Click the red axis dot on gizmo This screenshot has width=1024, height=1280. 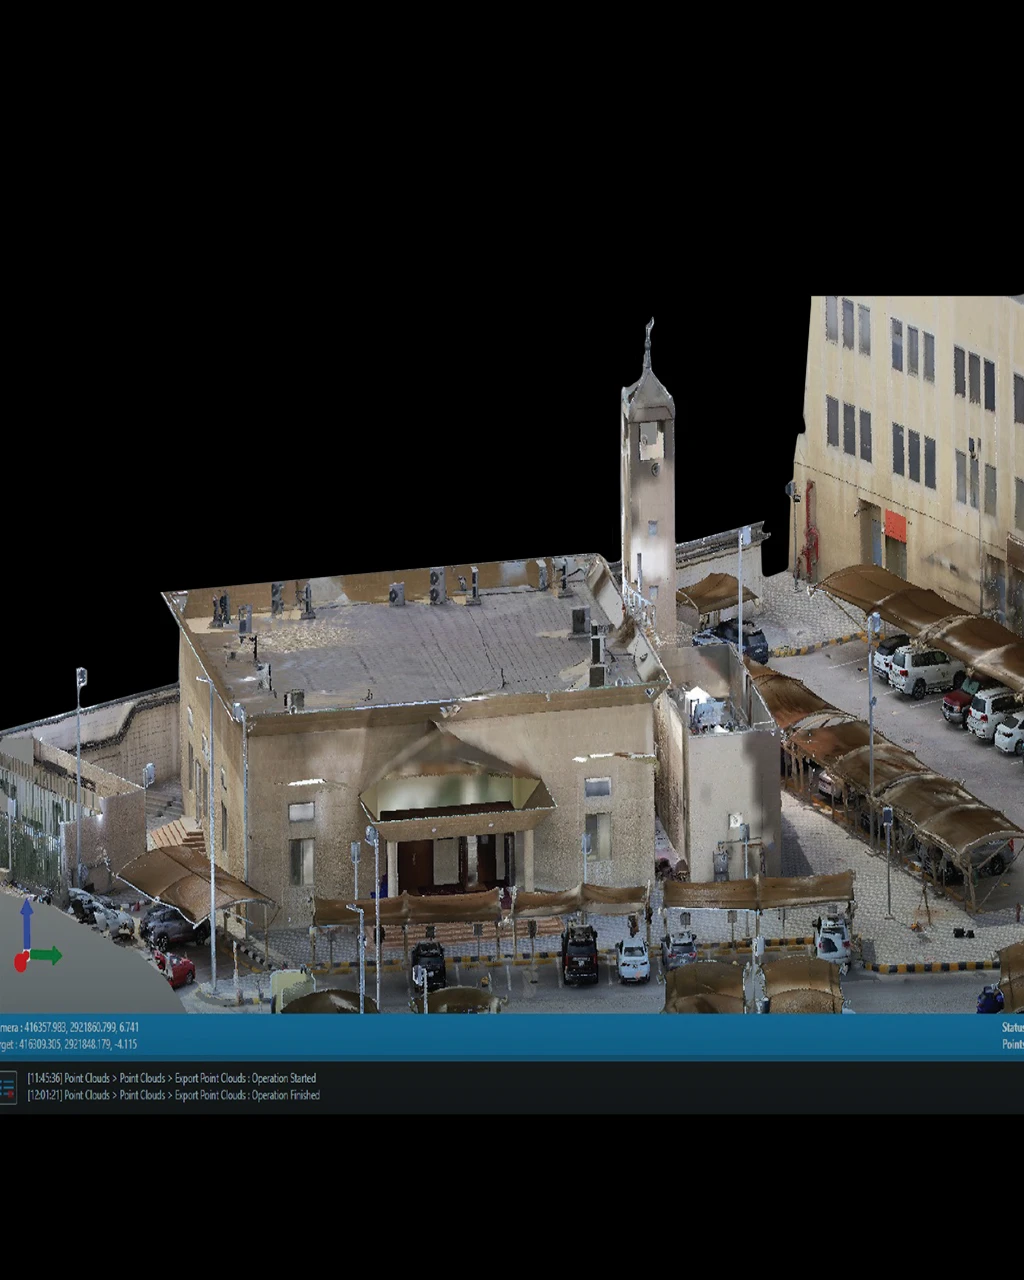[20, 962]
